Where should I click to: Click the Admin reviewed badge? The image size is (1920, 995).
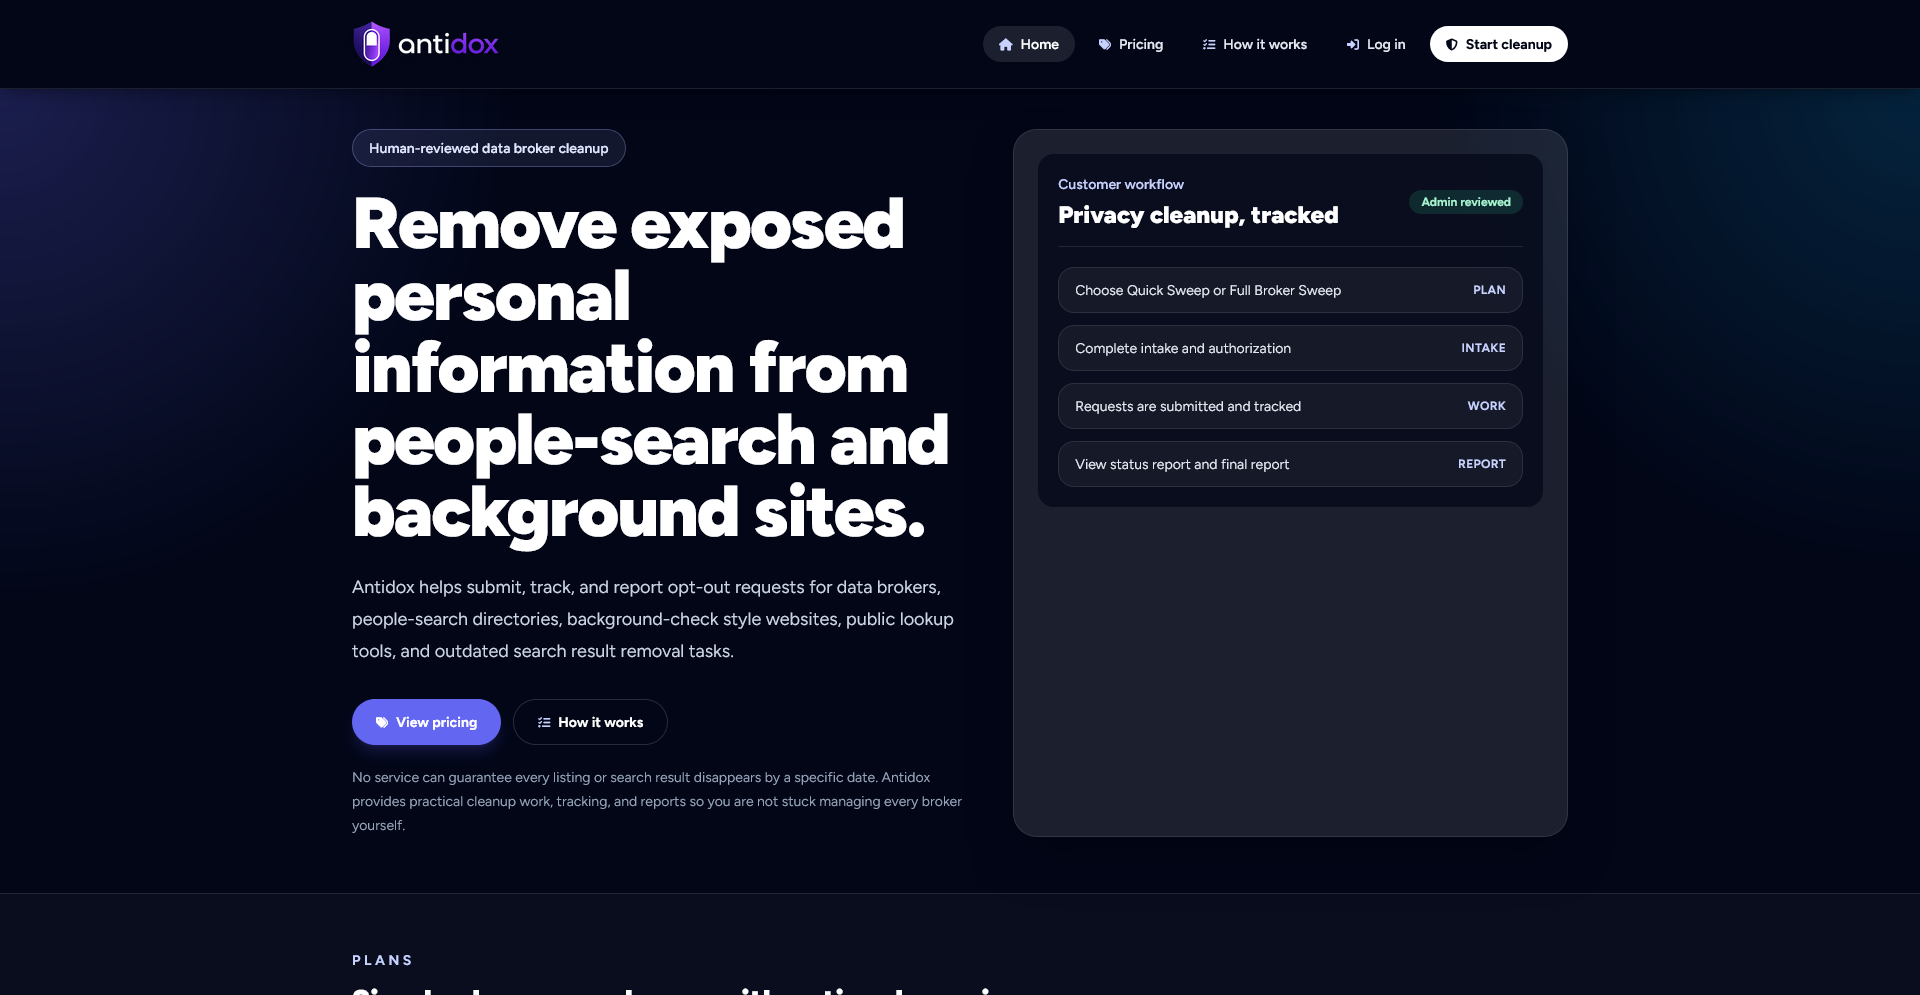click(1466, 202)
